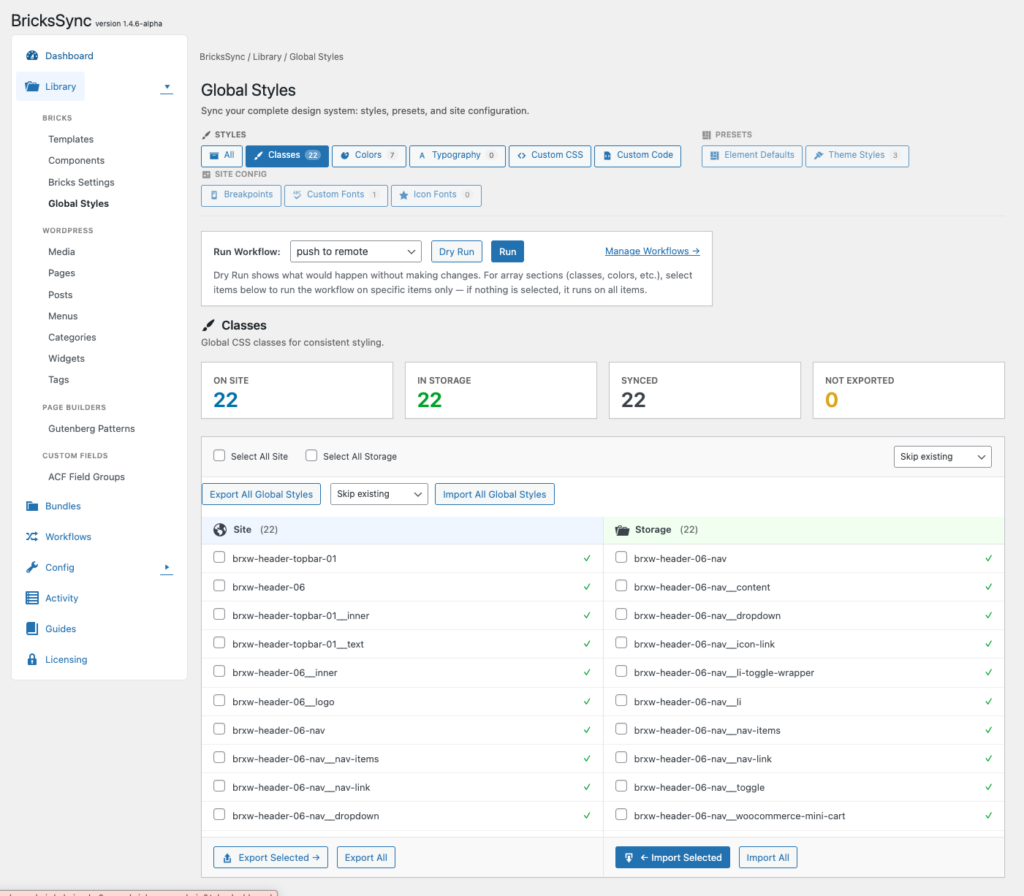
Task: Open Skip existing dropdown next to Export All Global Styles
Action: (x=379, y=494)
